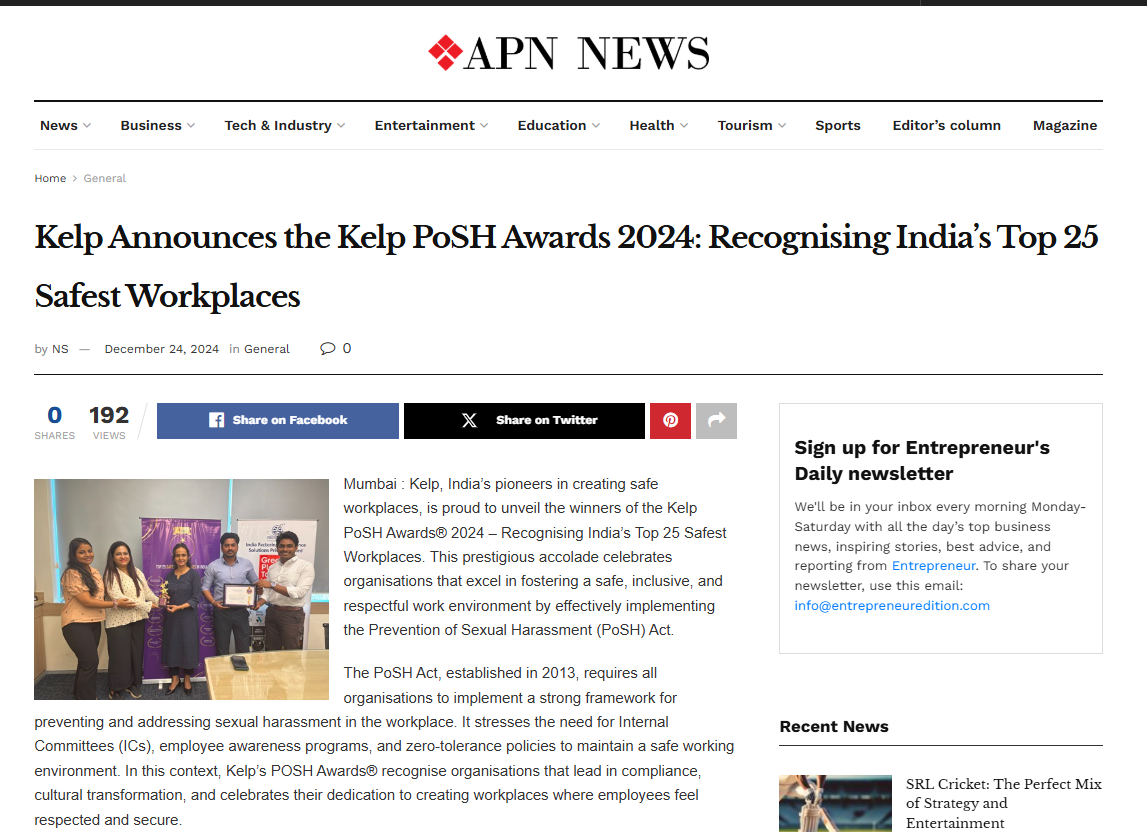
Task: Click the Entrepreneur link in newsletter box
Action: (933, 566)
